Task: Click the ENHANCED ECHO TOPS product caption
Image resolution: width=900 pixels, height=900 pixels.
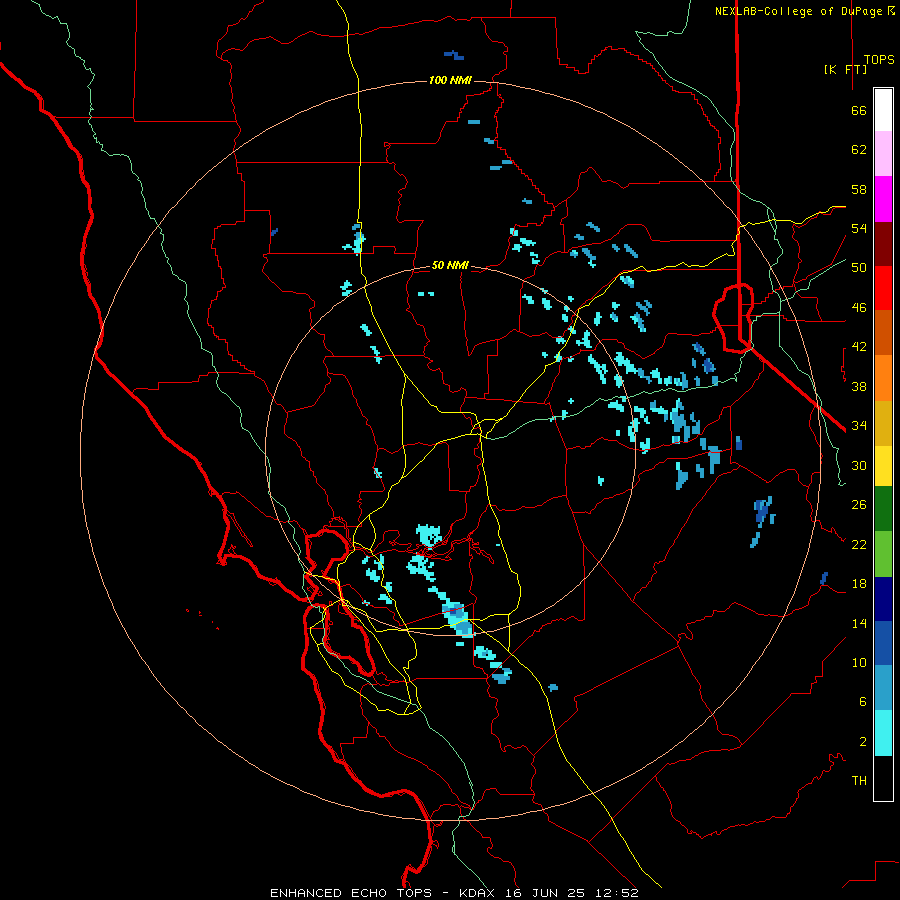Action: click(x=351, y=893)
